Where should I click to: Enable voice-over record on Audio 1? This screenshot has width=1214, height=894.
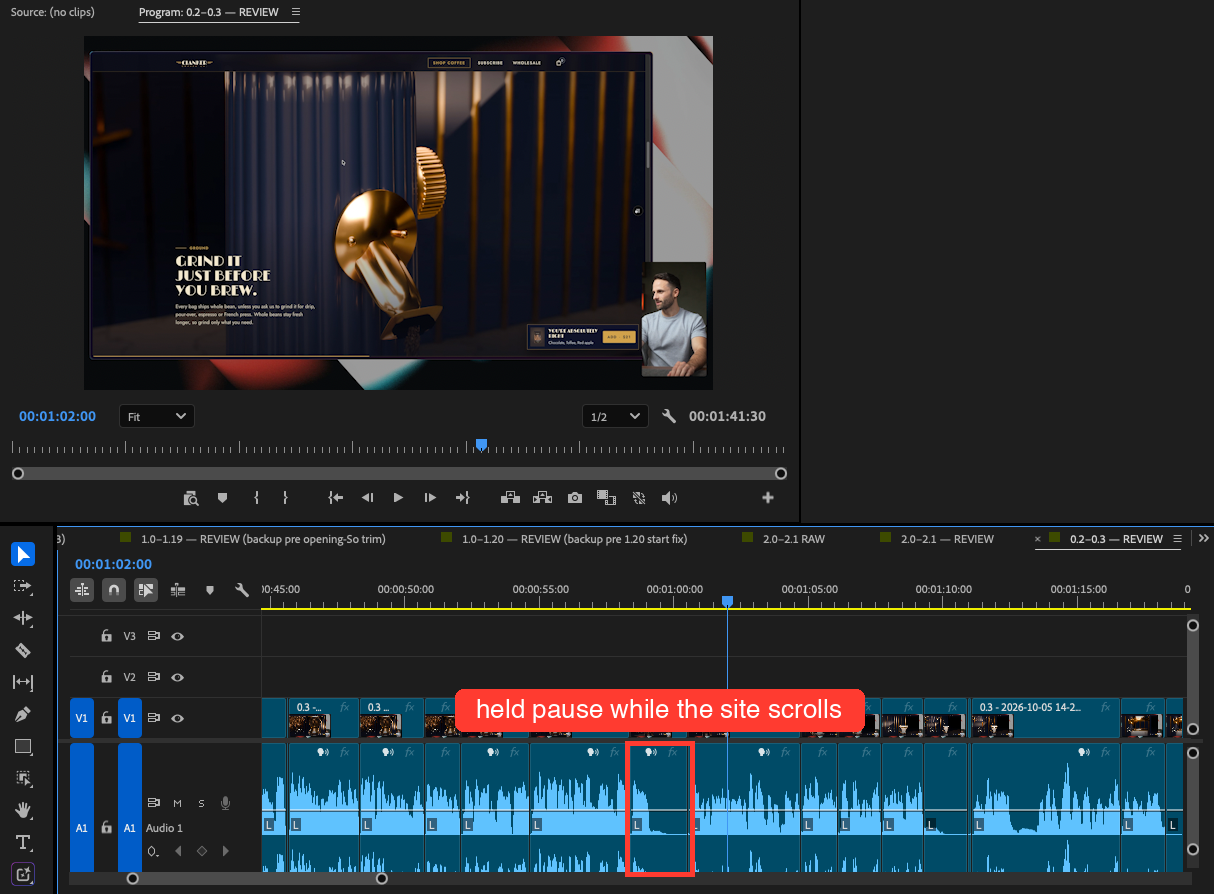pyautogui.click(x=225, y=803)
